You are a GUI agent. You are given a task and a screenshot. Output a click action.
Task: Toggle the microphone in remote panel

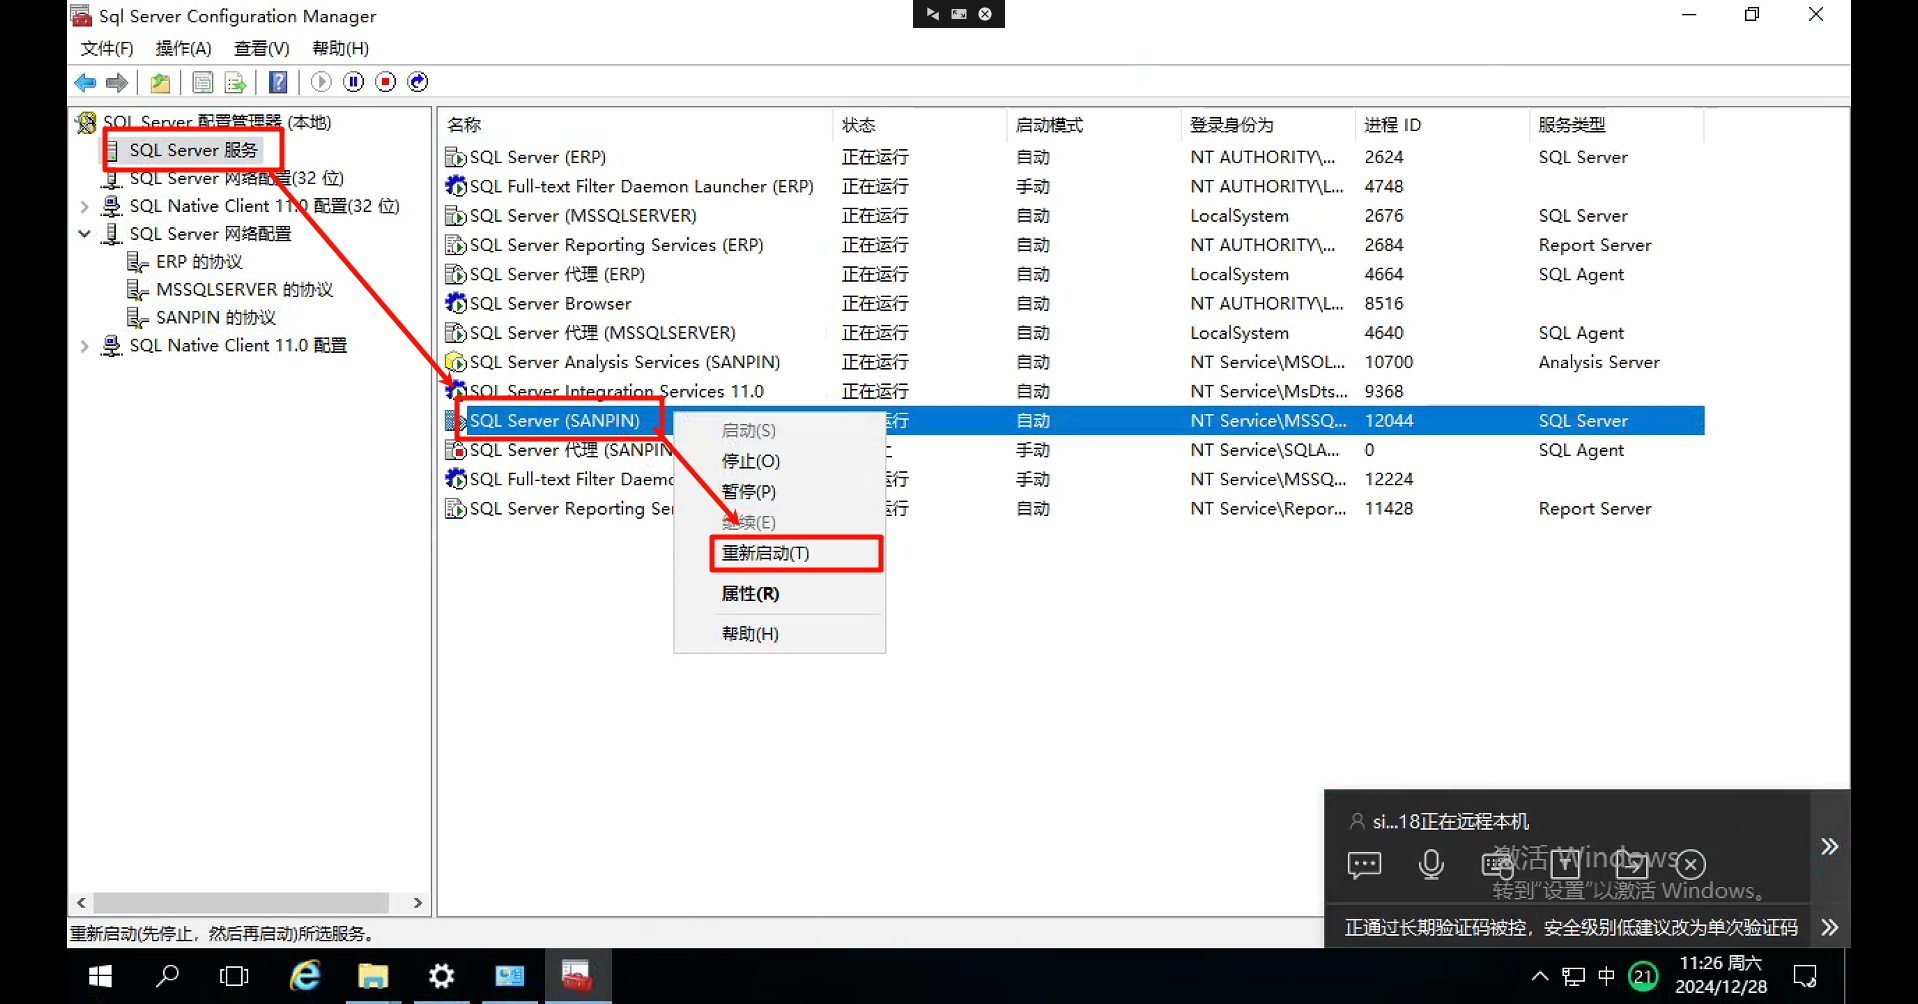pos(1431,865)
